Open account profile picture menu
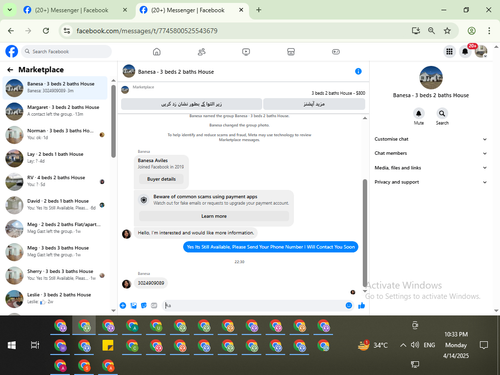 (x=481, y=51)
